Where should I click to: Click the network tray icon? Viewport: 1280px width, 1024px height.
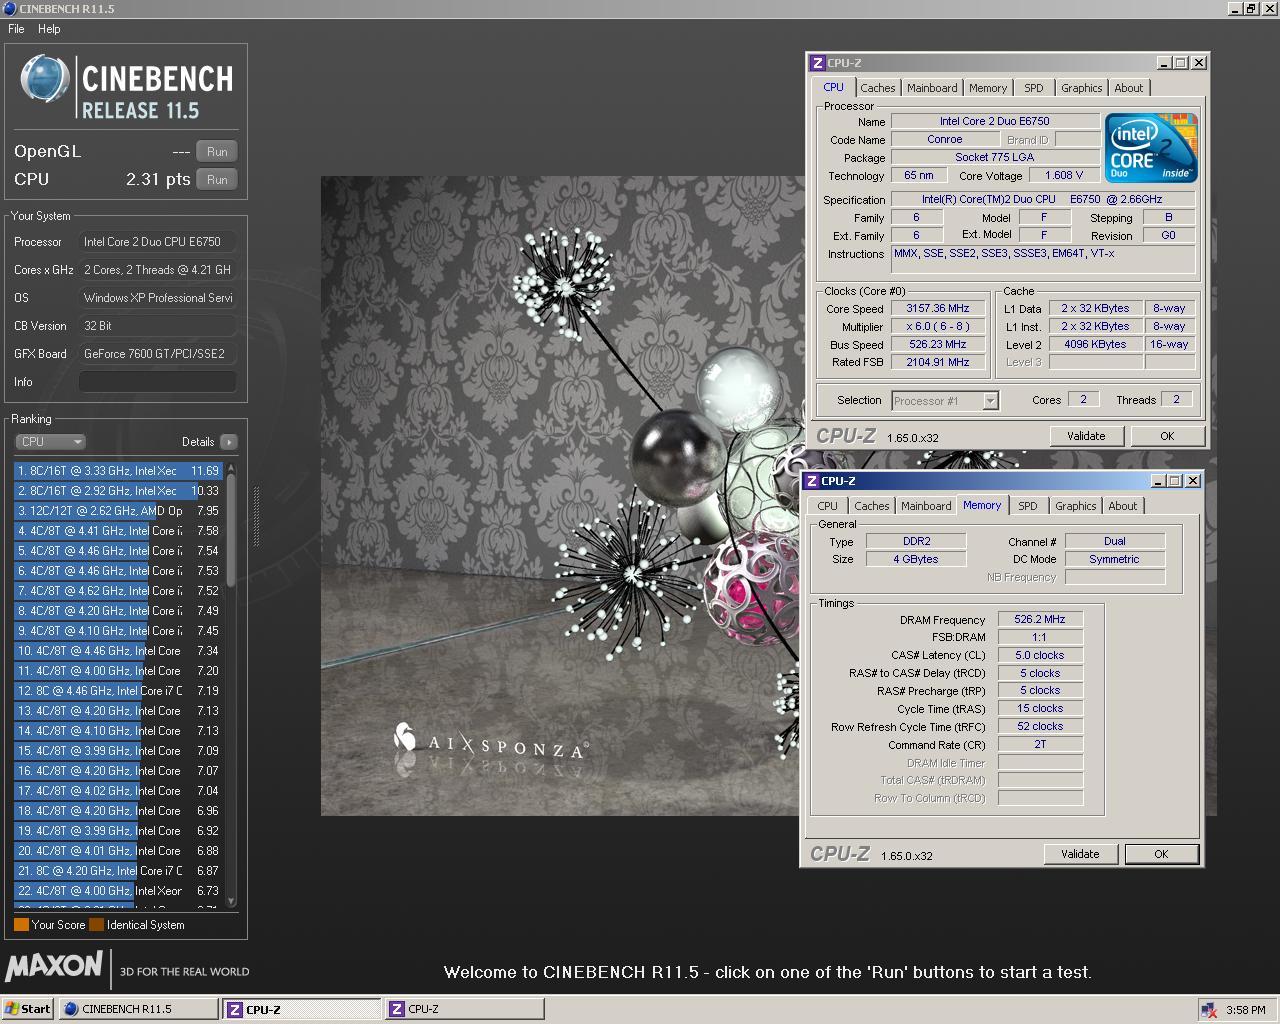[1209, 1010]
